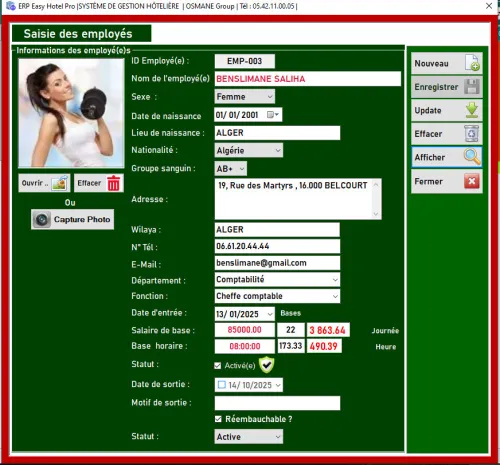The height and width of the screenshot is (465, 500).
Task: Click the Enregistrer button
Action: [x=447, y=87]
